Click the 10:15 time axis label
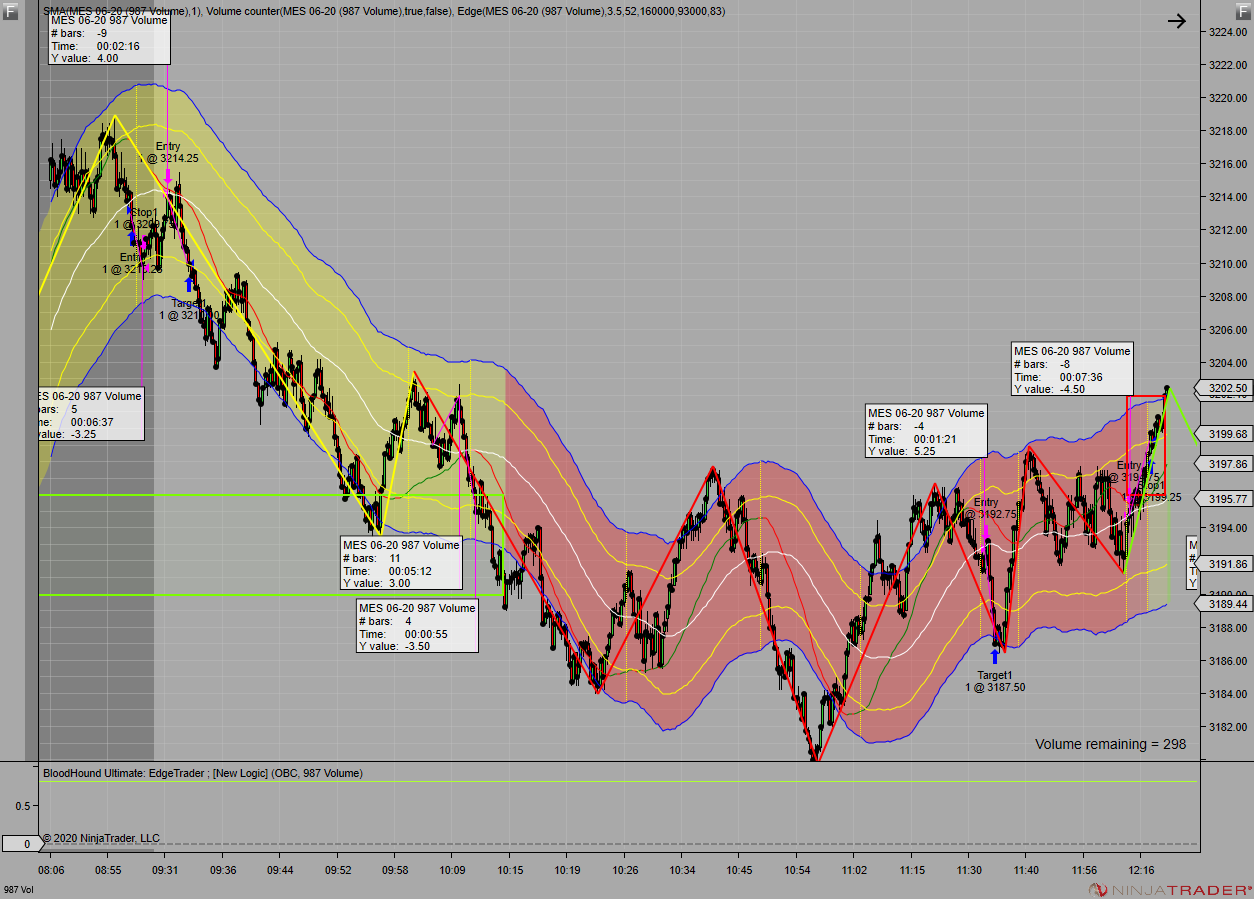Screen dimensions: 1254x899 (x=510, y=871)
